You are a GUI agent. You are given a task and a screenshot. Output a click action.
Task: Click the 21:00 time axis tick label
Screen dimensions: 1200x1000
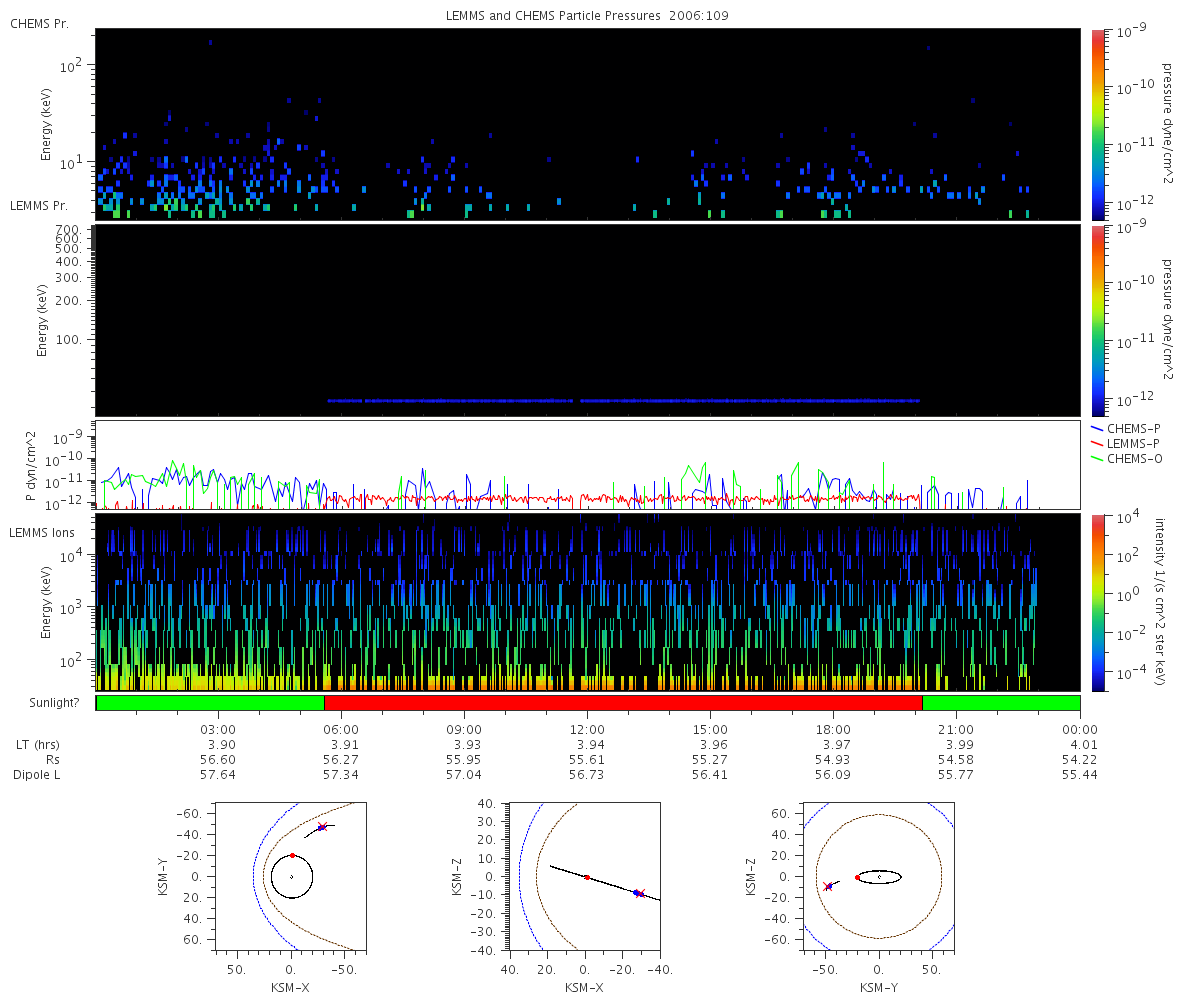(x=957, y=730)
